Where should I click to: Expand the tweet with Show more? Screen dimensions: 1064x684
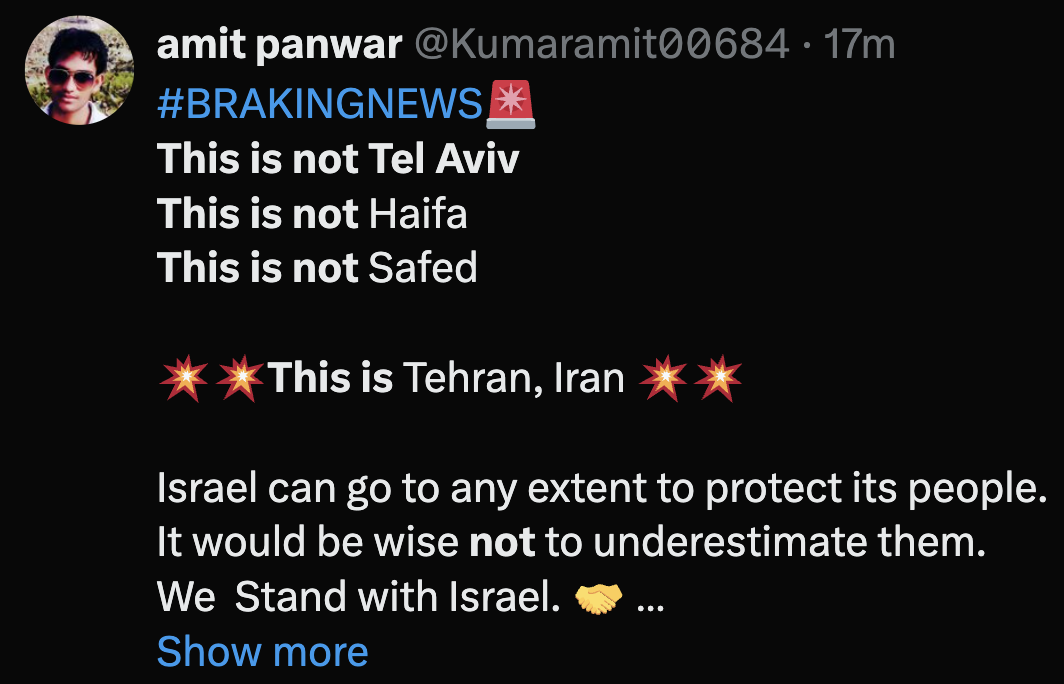pos(262,651)
